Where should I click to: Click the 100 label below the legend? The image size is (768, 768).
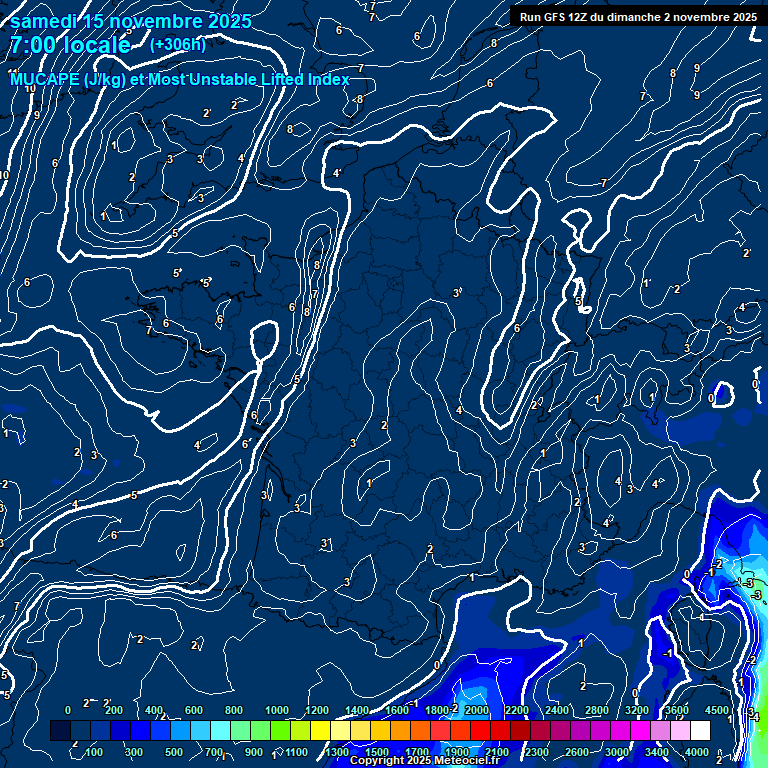[x=94, y=752]
